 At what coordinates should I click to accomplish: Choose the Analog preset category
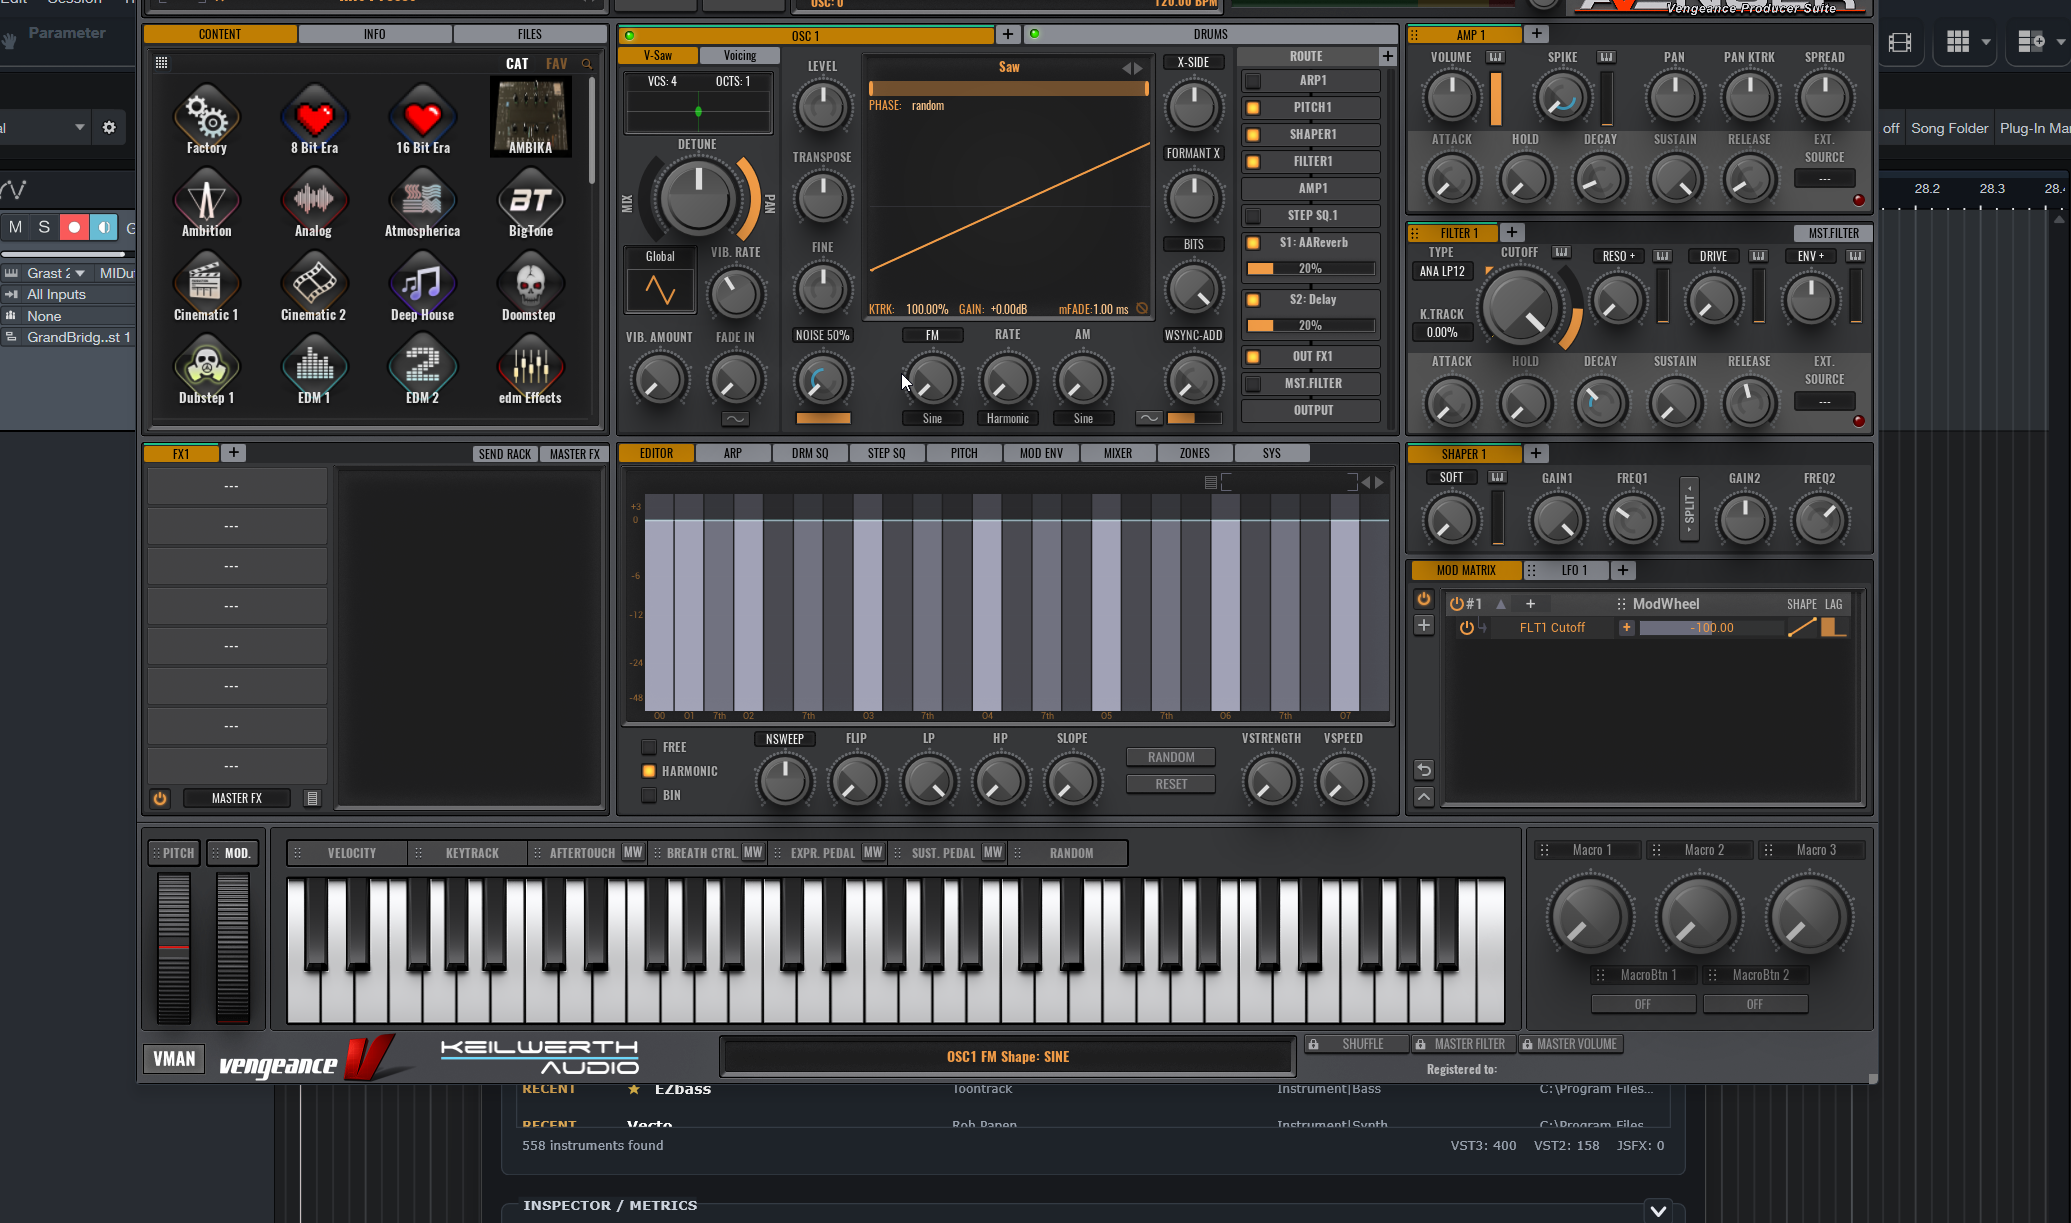click(314, 203)
